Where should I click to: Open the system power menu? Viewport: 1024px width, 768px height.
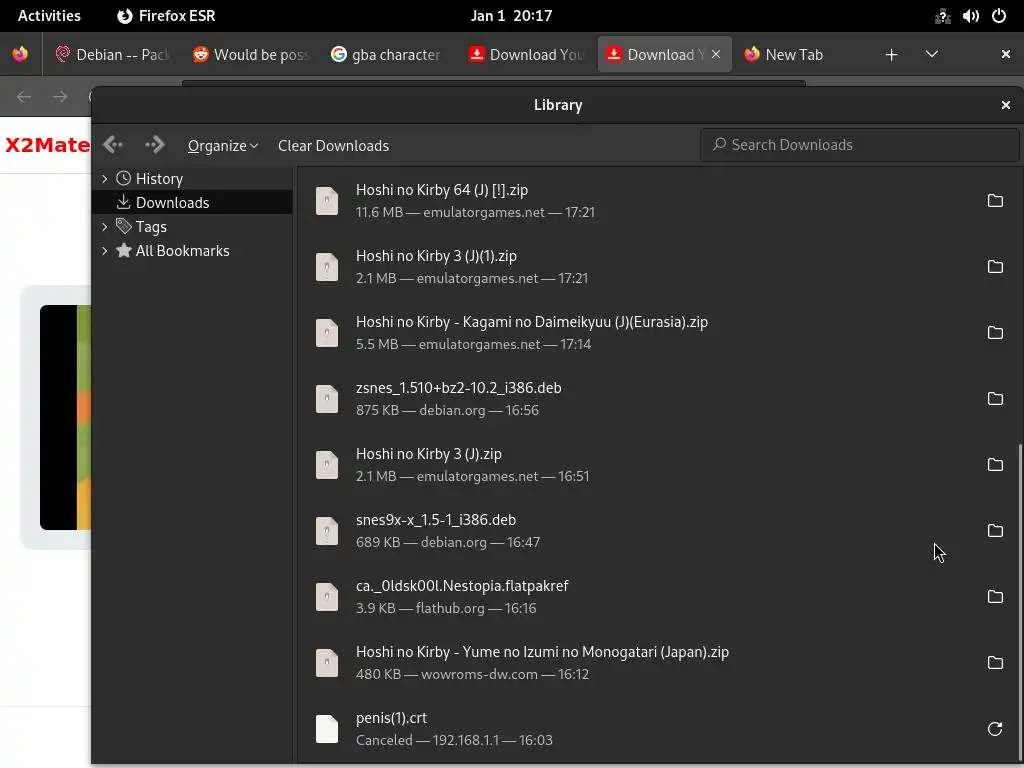click(999, 16)
